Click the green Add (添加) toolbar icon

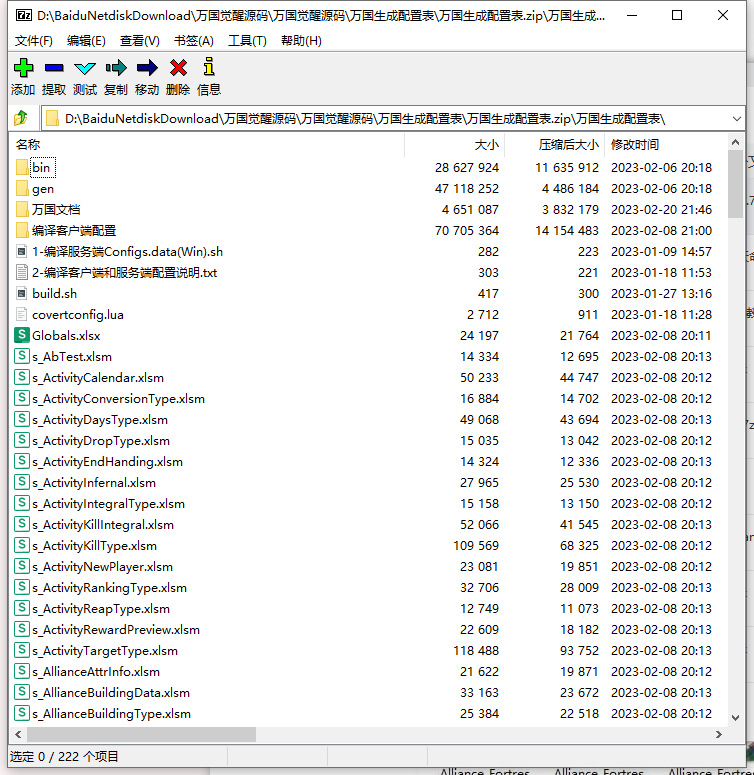pyautogui.click(x=23, y=68)
